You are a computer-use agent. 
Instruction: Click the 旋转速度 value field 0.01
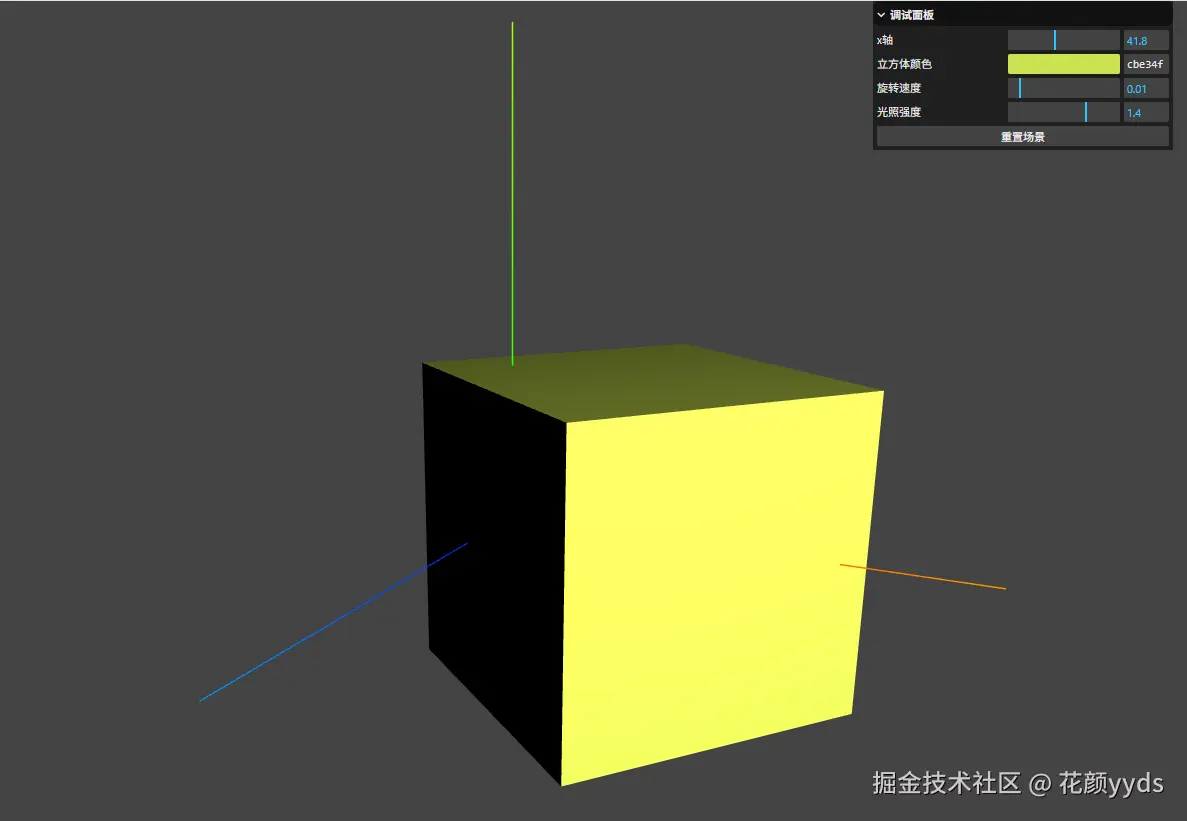[x=1146, y=89]
